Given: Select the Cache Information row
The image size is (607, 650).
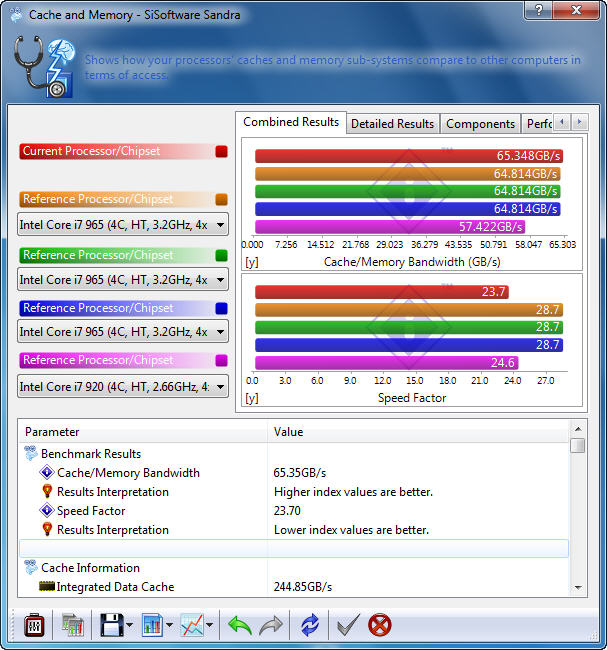Looking at the screenshot, I should point(294,567).
